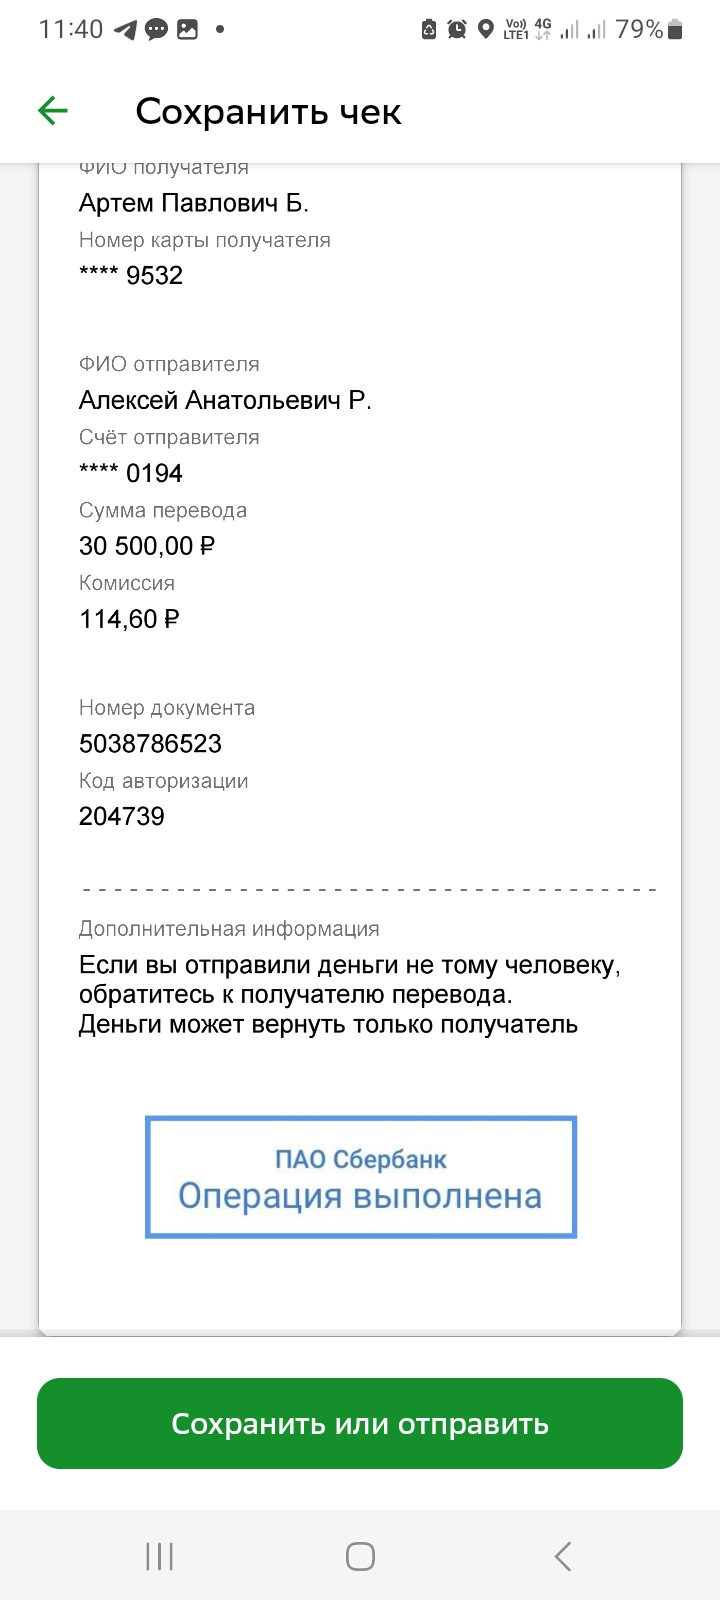Tap the location pin status icon
Image resolution: width=720 pixels, height=1600 pixels.
click(x=486, y=30)
